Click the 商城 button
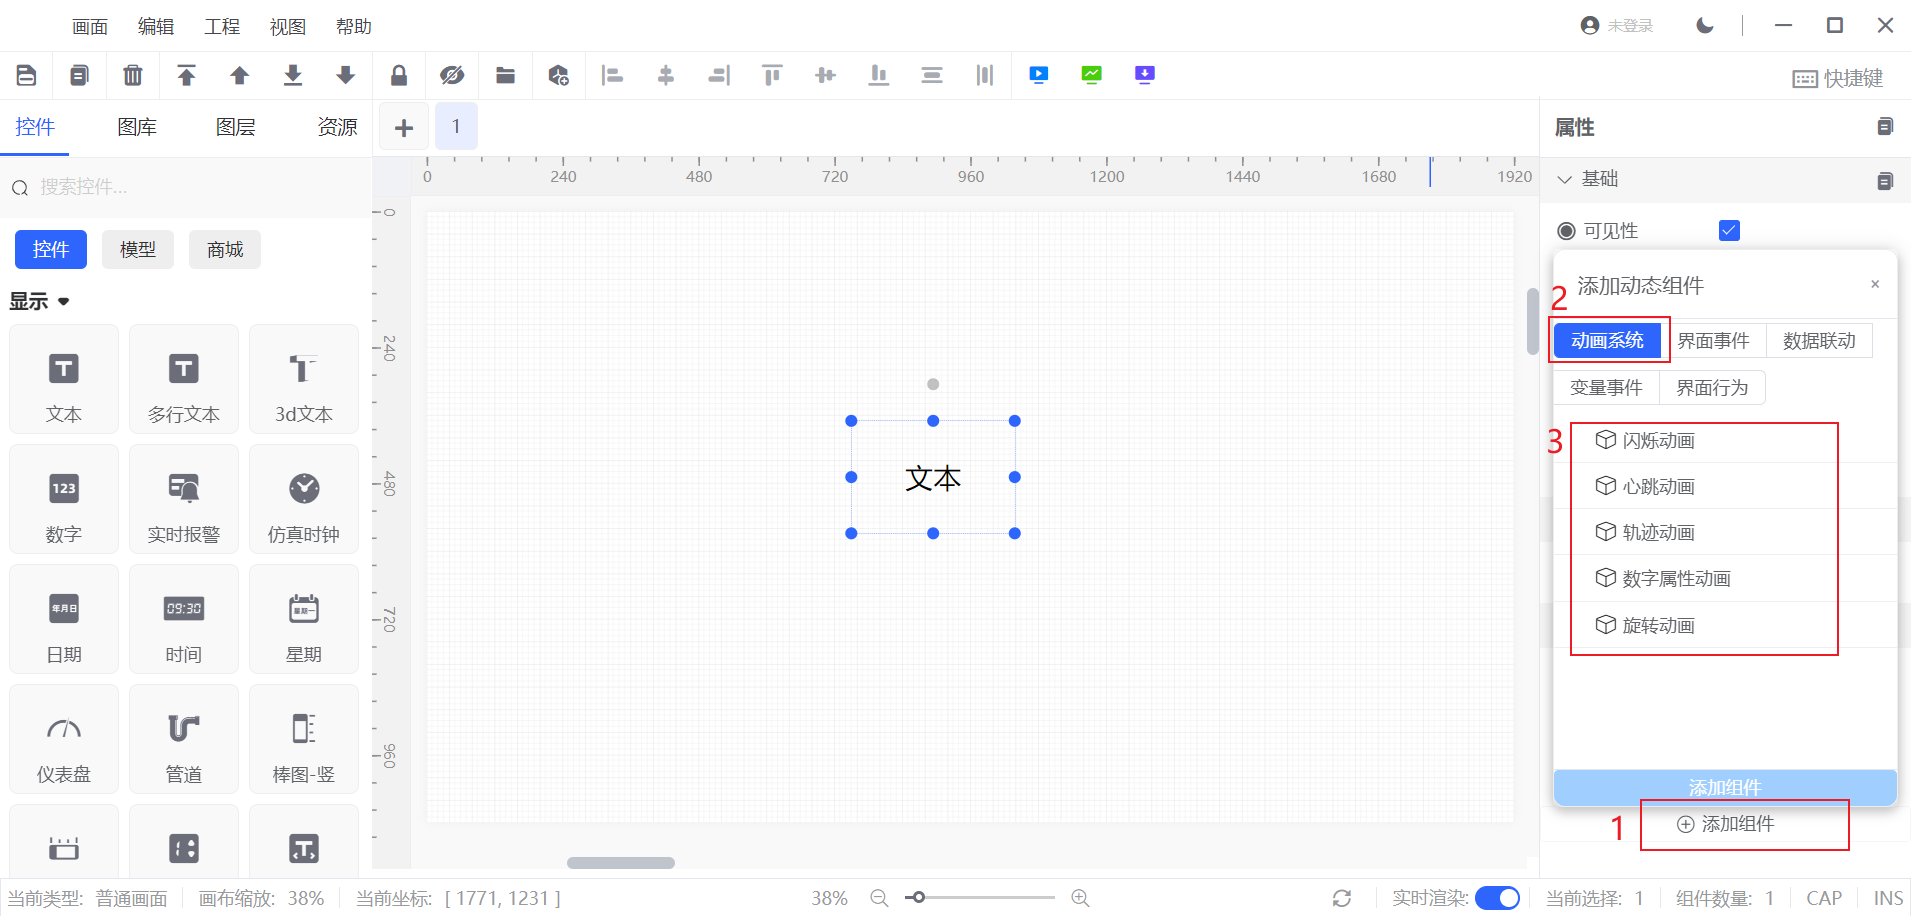This screenshot has width=1911, height=916. click(225, 250)
